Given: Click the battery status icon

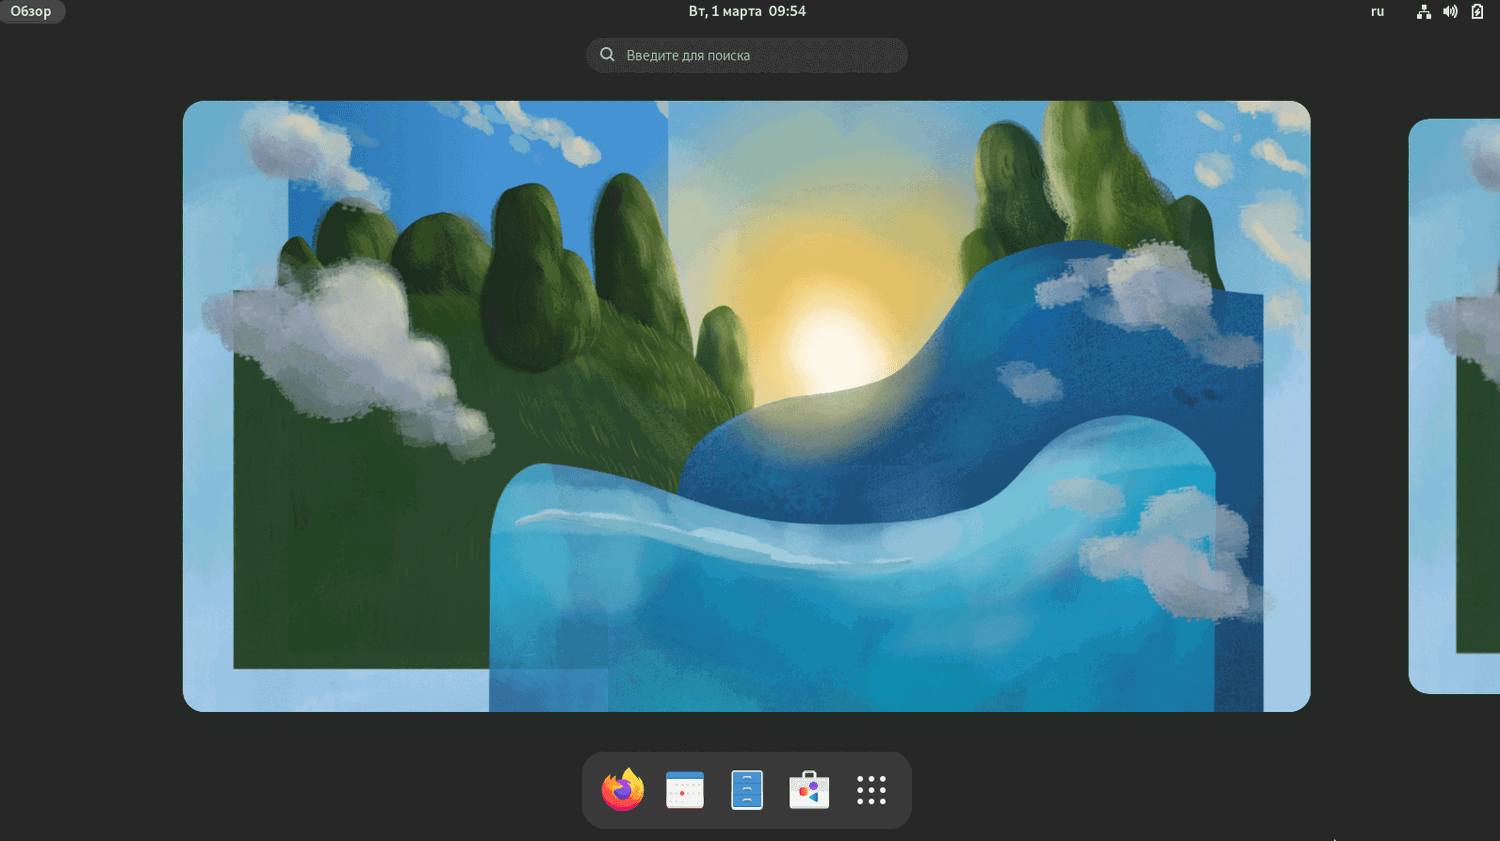Looking at the screenshot, I should pos(1477,11).
